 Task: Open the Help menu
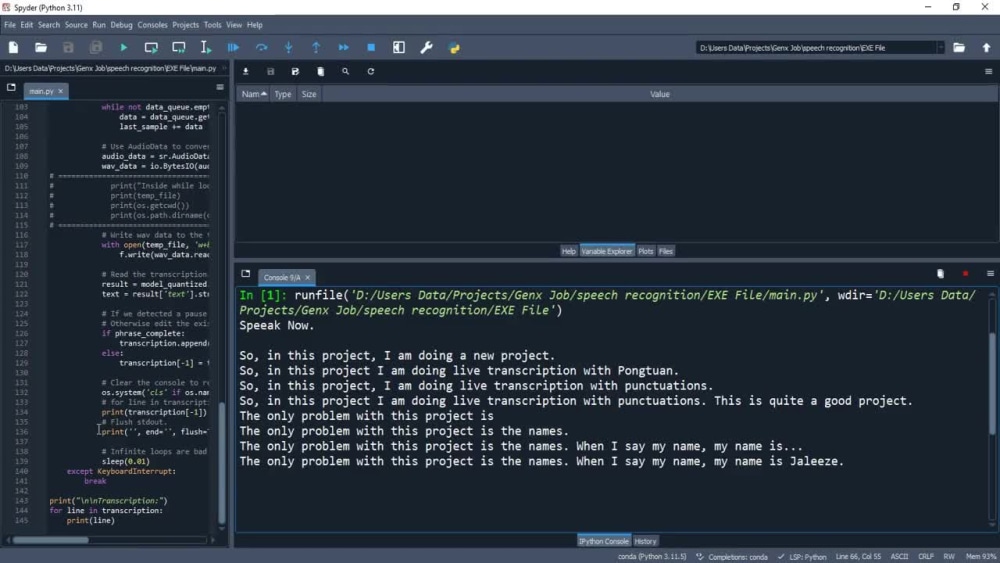(254, 25)
